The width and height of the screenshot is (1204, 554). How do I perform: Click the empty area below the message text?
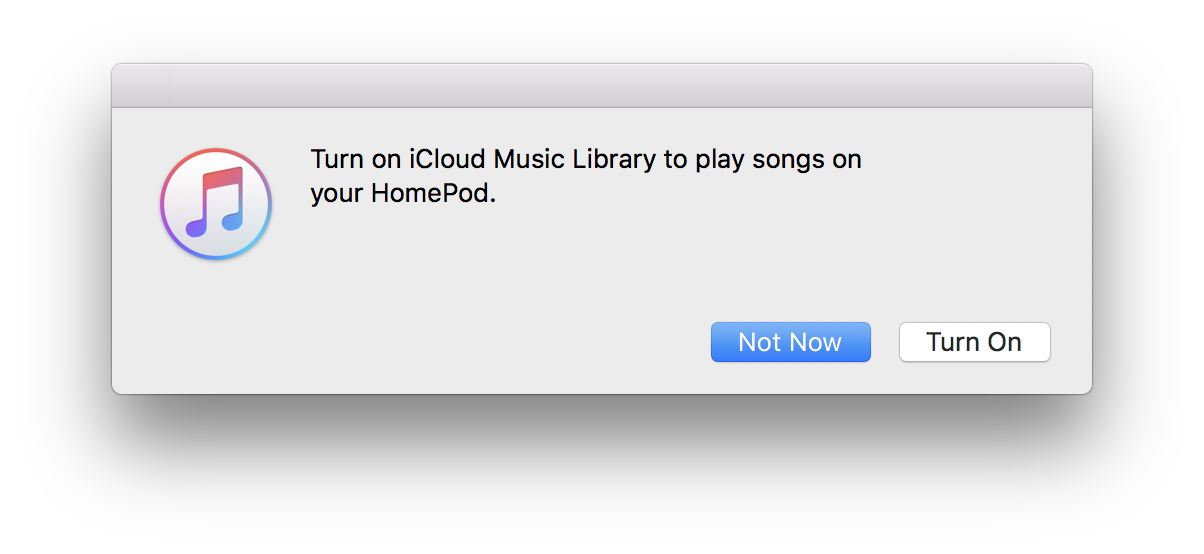(600, 260)
